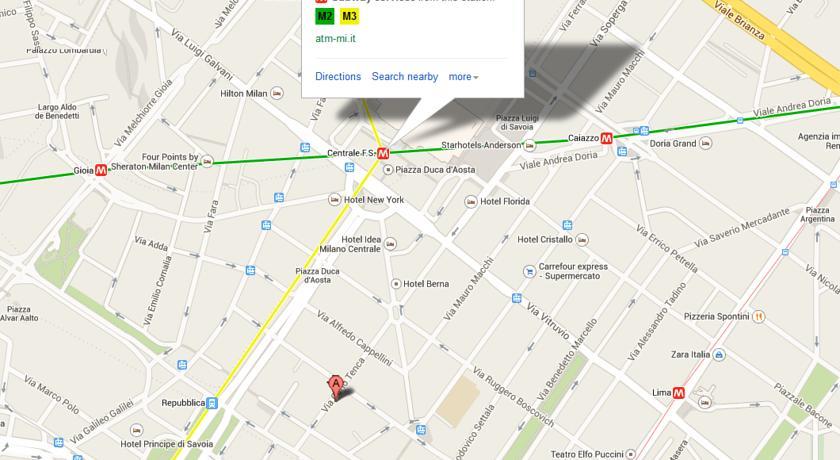Select the Piazza Duca d'Aosta marker near station
Screen dimensions: 840x460
[x=388, y=170]
